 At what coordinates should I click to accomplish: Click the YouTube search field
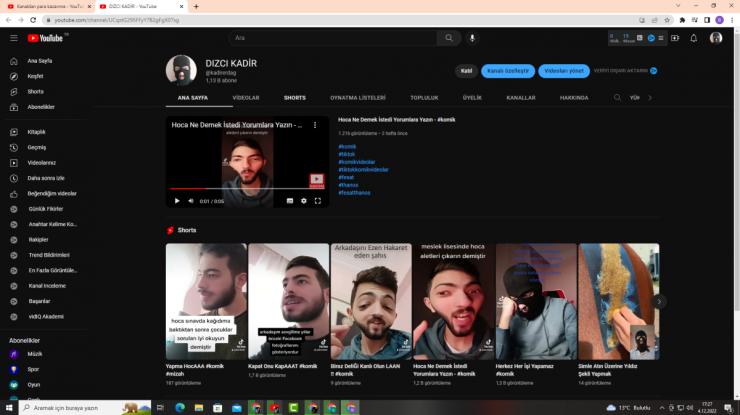pyautogui.click(x=333, y=38)
